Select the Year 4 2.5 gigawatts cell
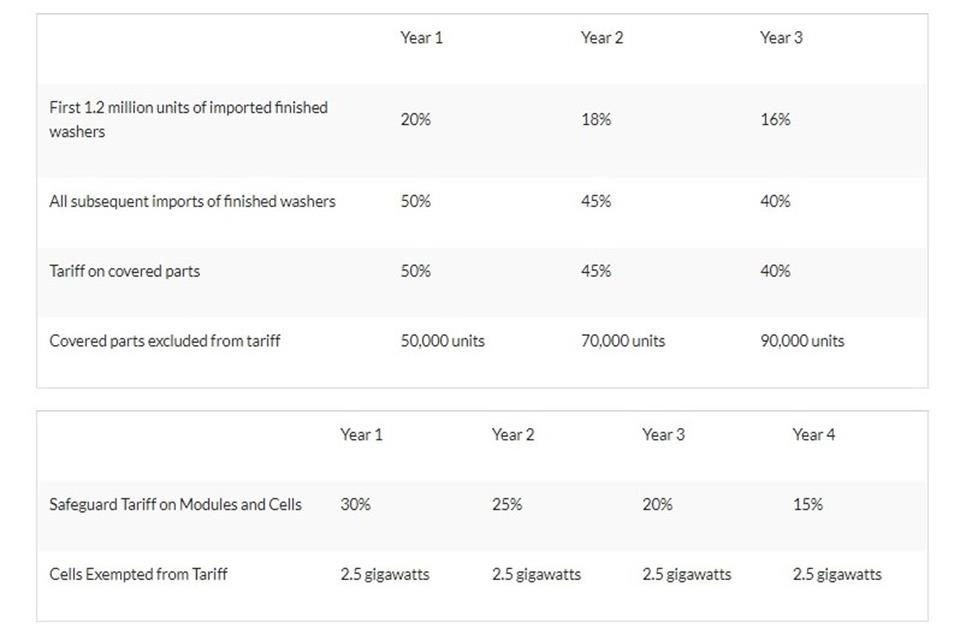 [837, 574]
